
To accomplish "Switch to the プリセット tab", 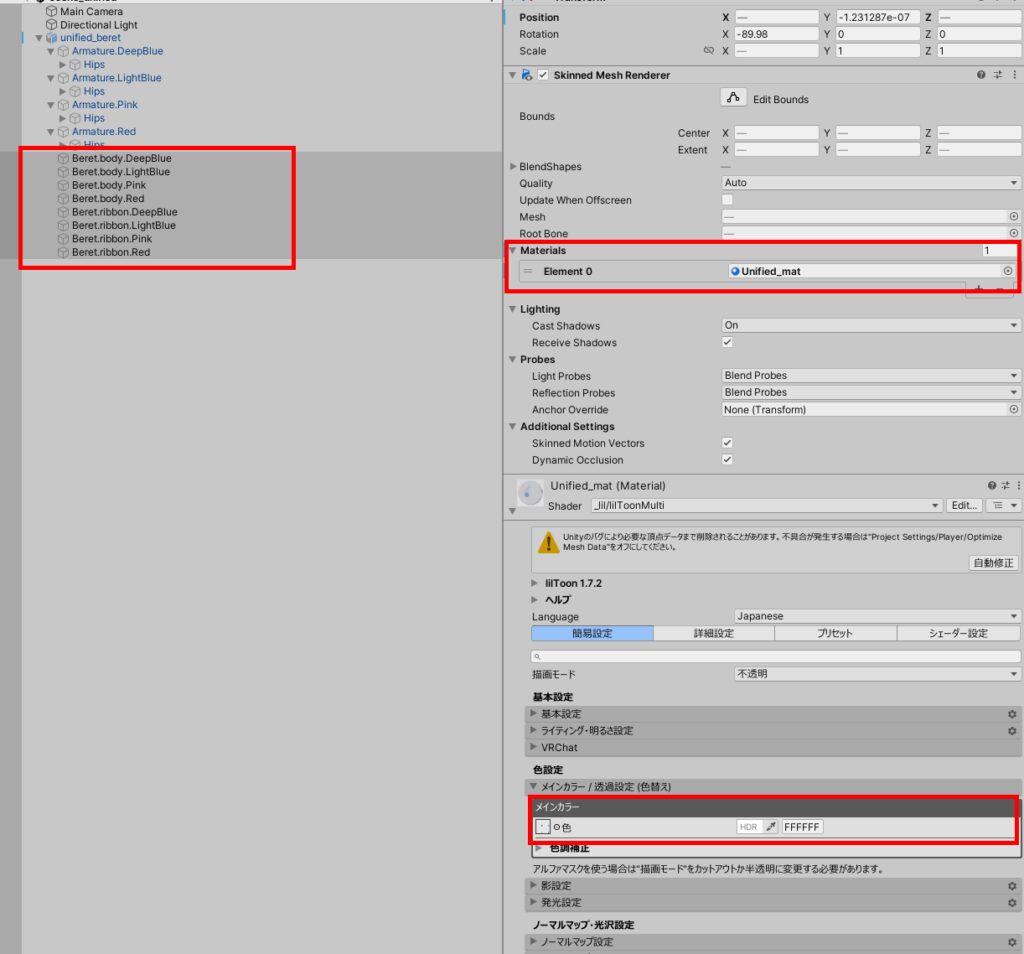I will tap(835, 633).
